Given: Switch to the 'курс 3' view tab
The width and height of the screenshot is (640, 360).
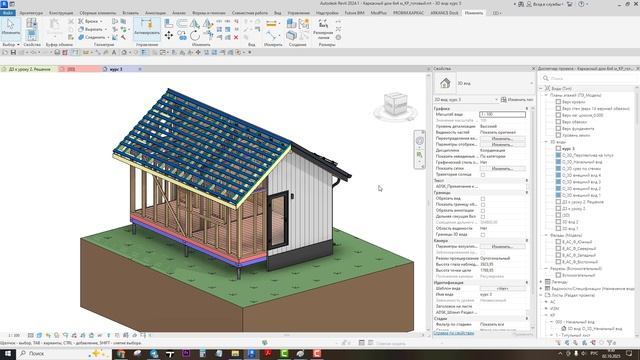Looking at the screenshot, I should click(116, 69).
